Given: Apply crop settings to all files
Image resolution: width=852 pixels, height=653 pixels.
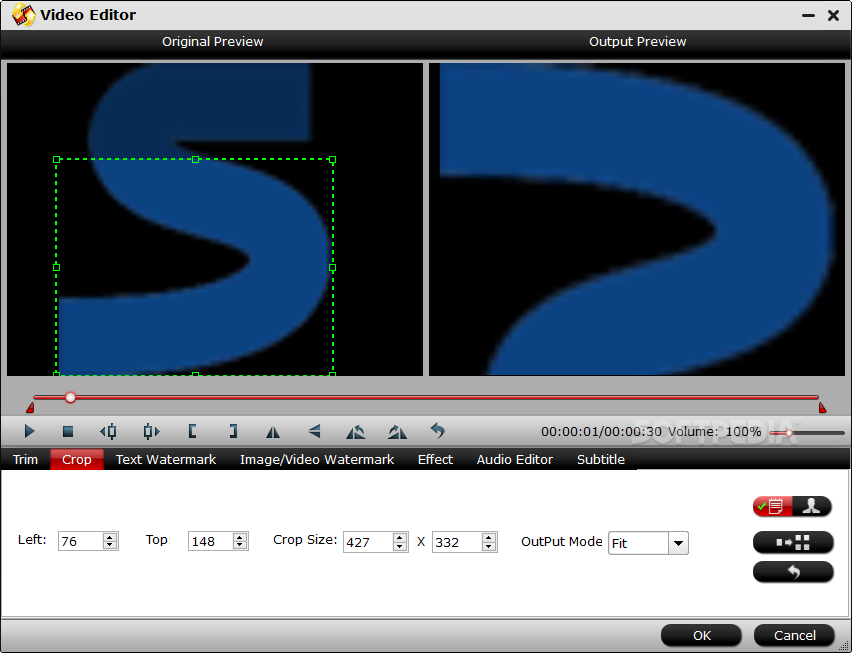Looking at the screenshot, I should pyautogui.click(x=793, y=542).
